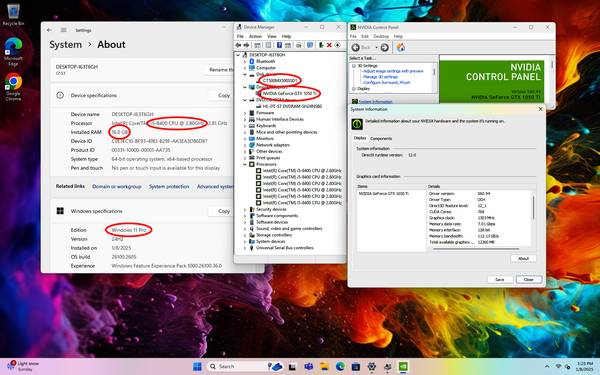Select NVIDIA GeForce GTX 1050 Ti in Items list

coord(384,194)
